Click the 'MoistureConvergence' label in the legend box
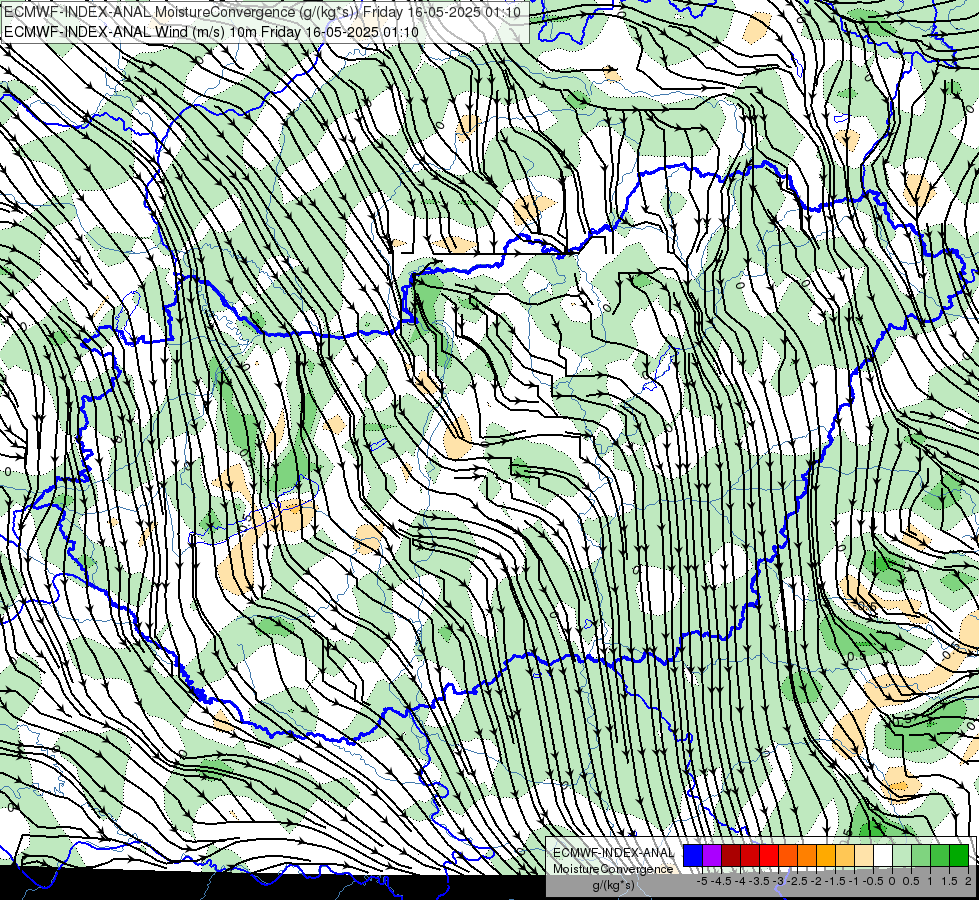 [613, 869]
